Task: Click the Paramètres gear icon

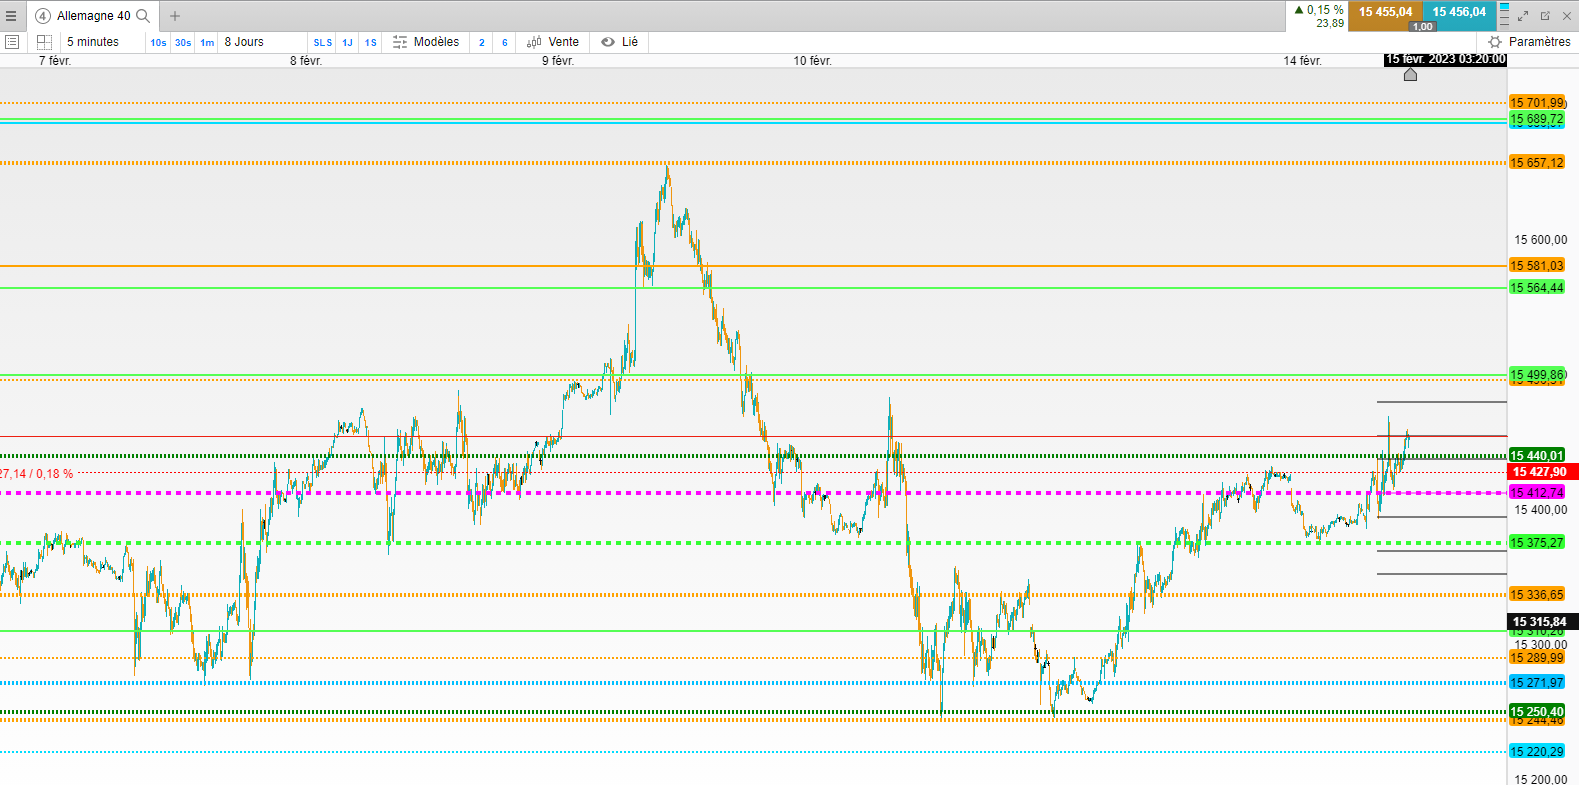Action: (x=1495, y=42)
